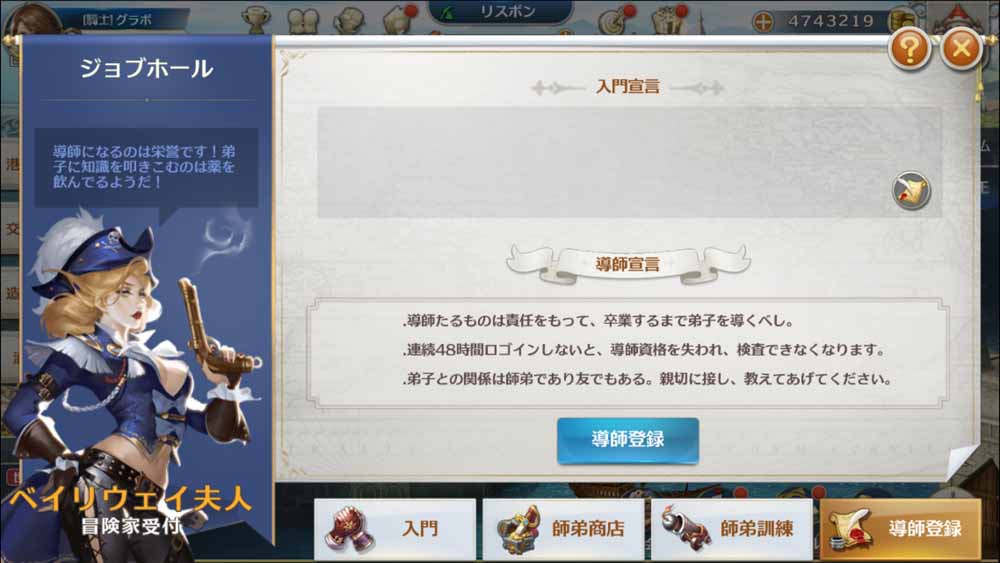Click the player avatar portrait

coord(33,18)
